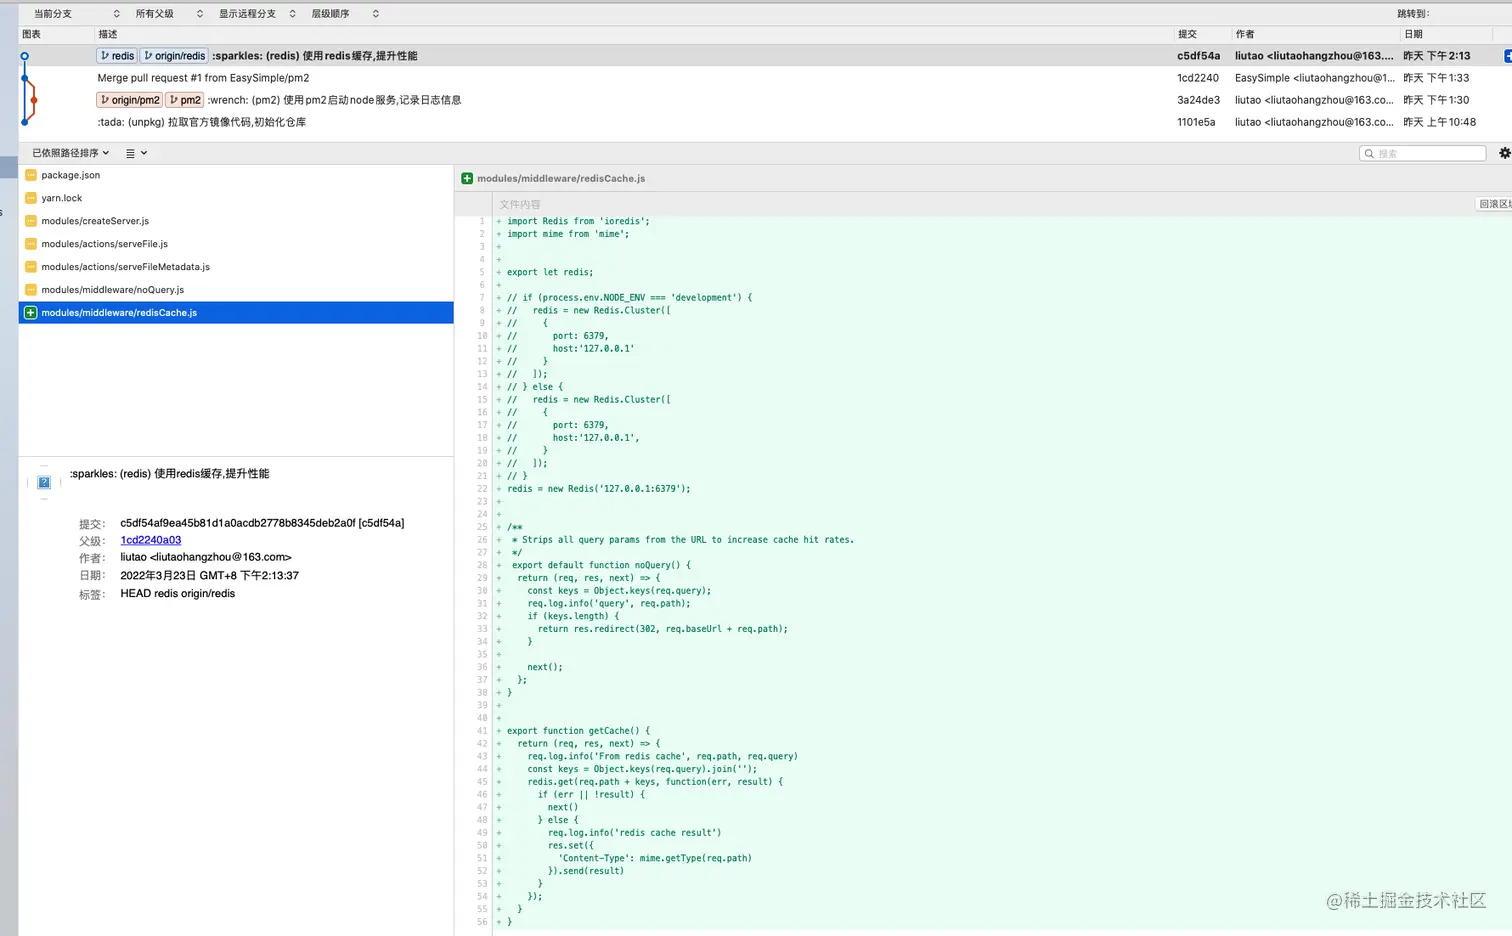Click the file path in the diff header
The height and width of the screenshot is (936, 1512).
click(561, 179)
